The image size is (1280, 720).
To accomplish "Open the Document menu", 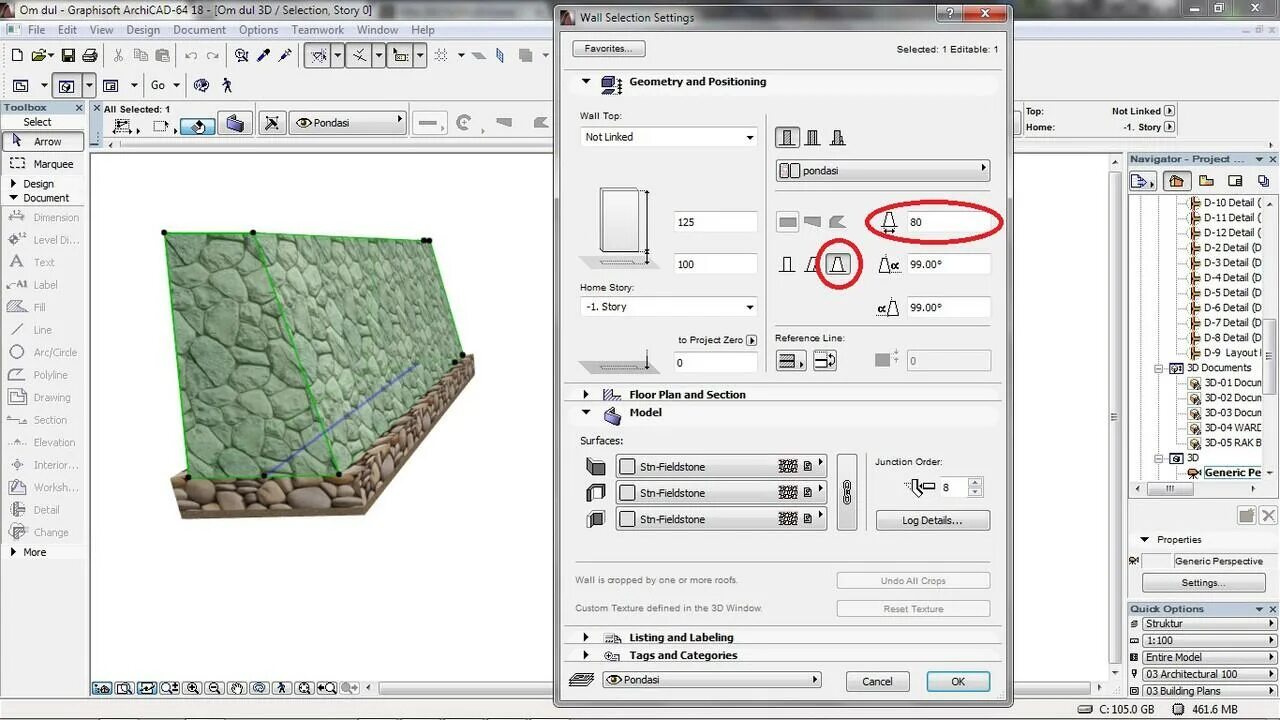I will click(199, 30).
